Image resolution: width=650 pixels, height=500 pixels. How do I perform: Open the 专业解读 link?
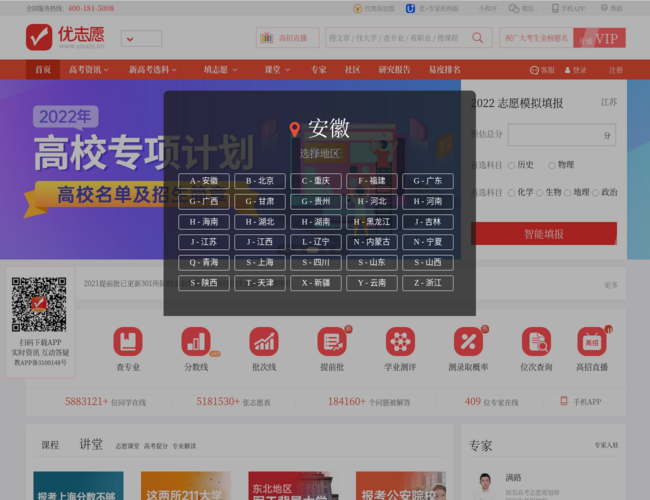(184, 446)
